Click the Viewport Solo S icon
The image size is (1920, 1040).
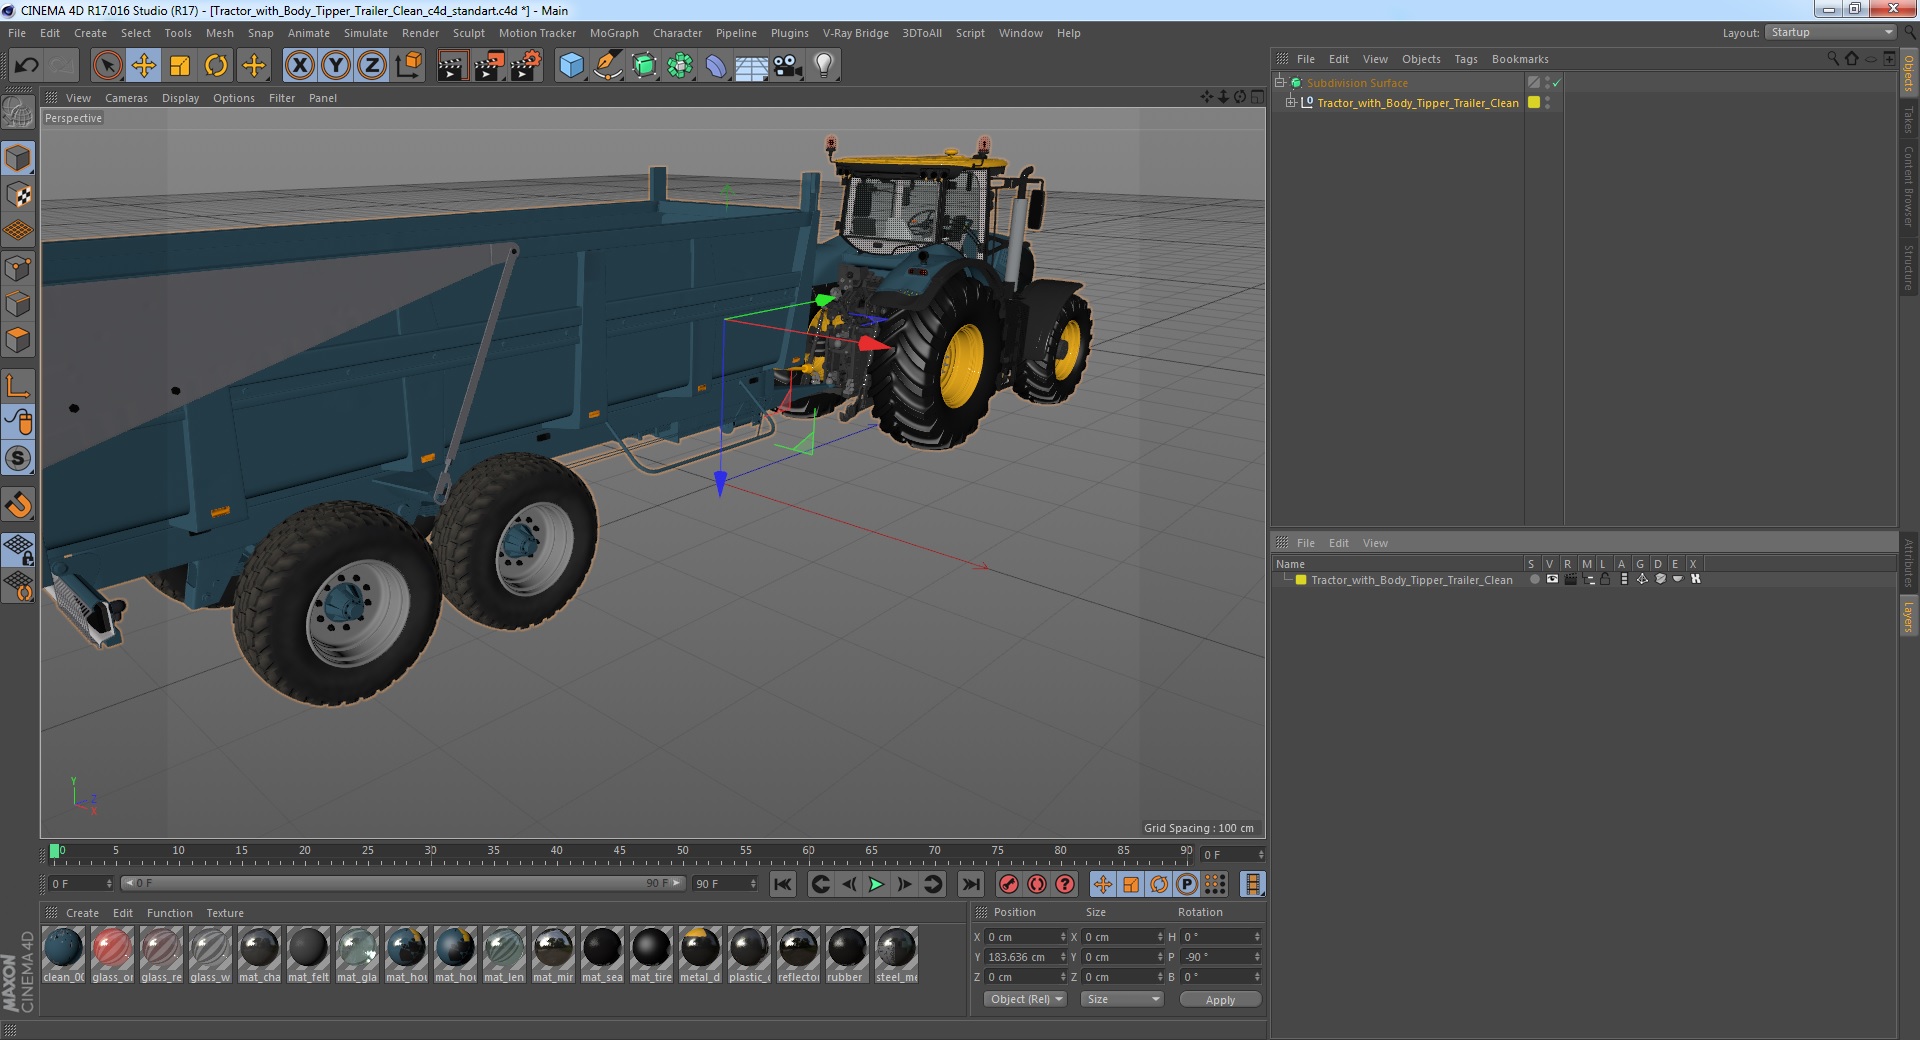click(18, 458)
